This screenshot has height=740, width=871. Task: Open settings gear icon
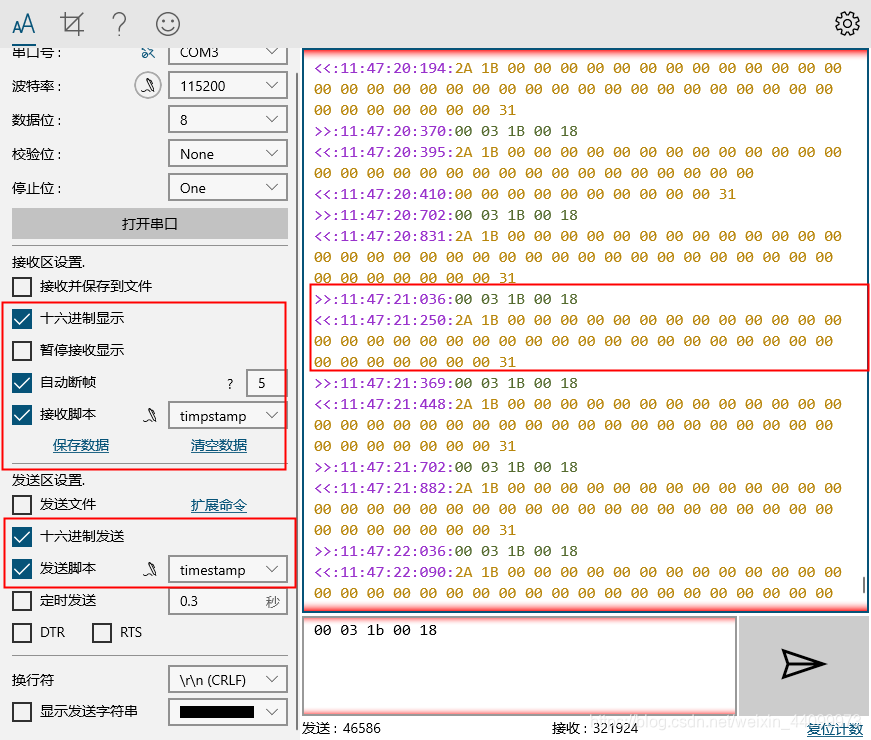pos(847,23)
